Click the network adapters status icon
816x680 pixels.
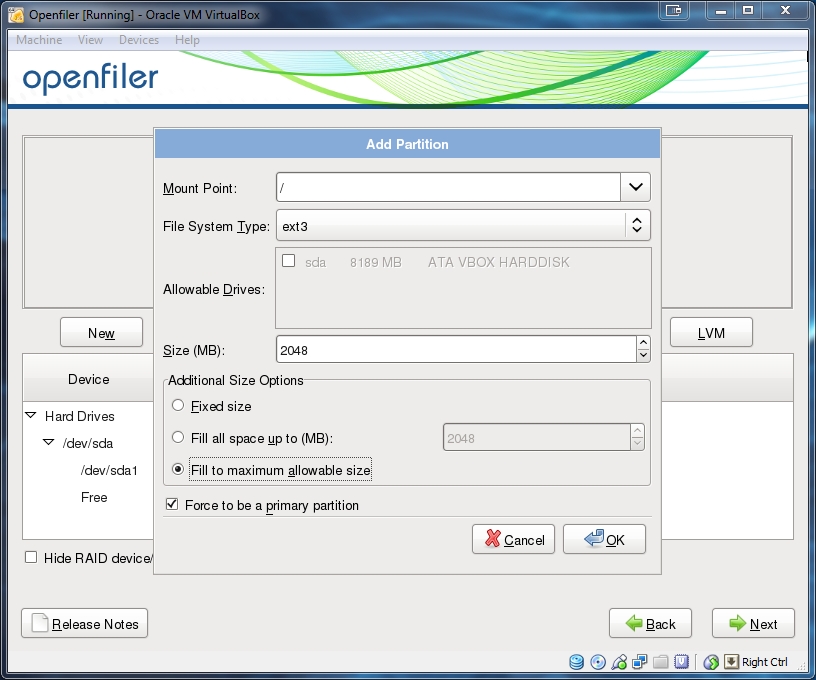click(x=640, y=662)
